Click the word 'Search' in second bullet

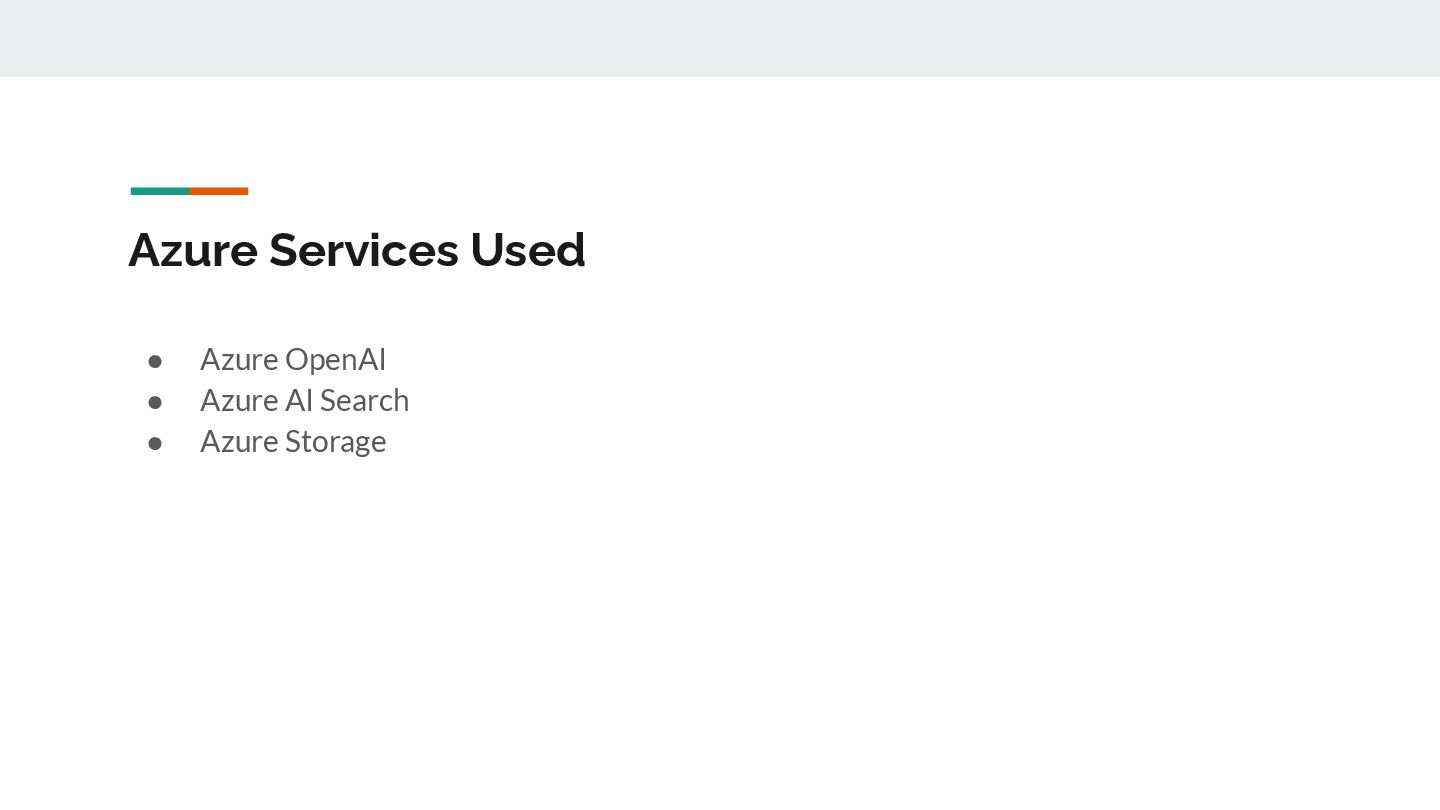365,400
